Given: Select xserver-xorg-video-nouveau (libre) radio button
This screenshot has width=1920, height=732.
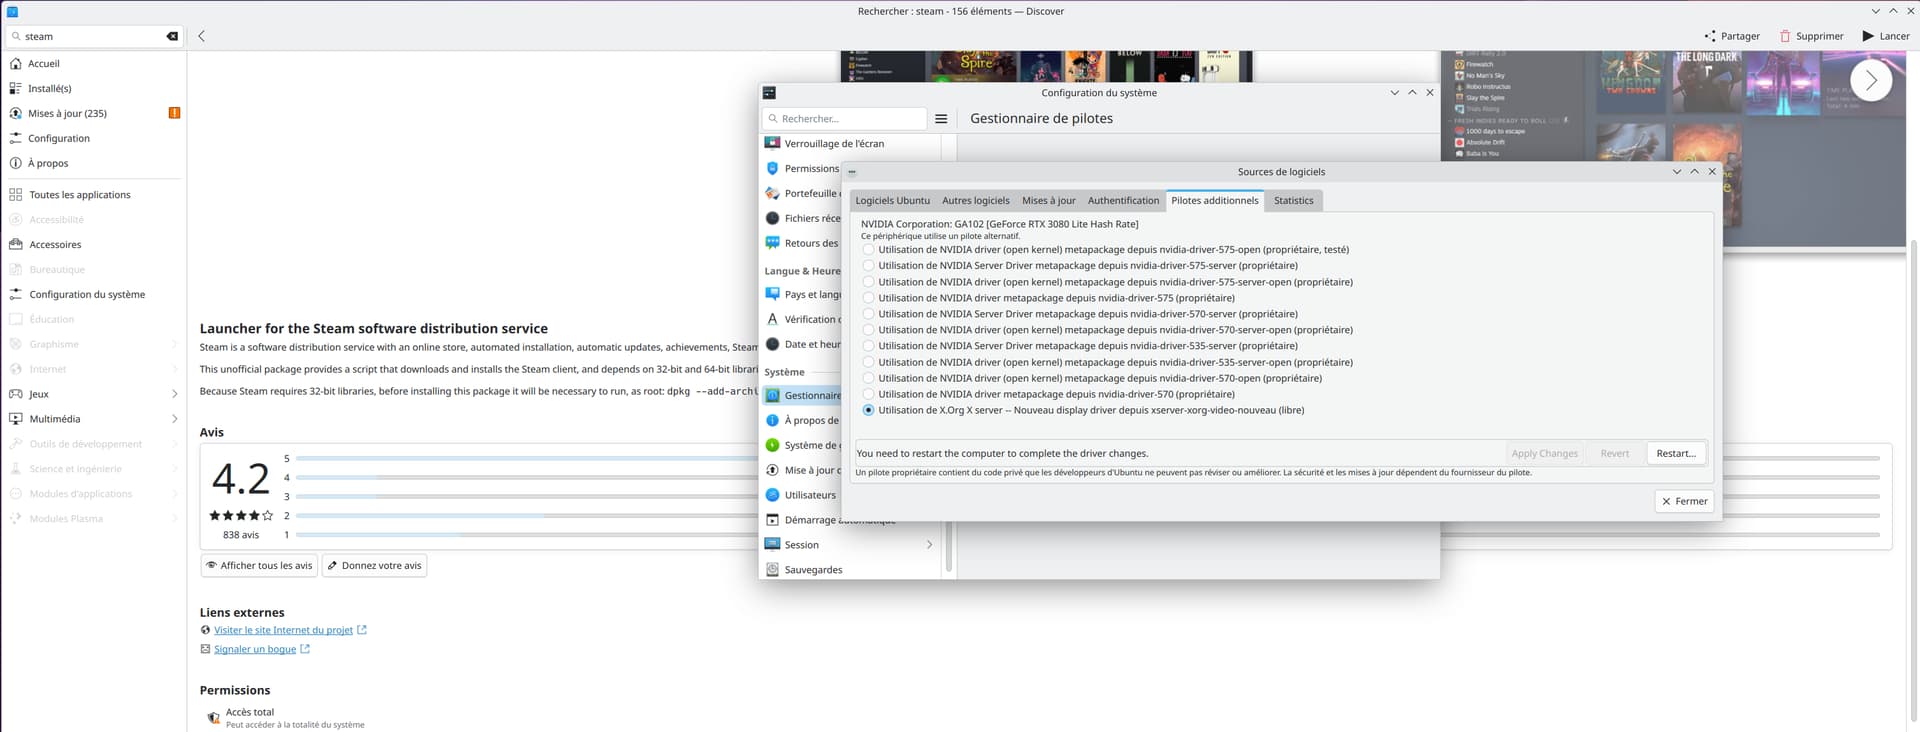Looking at the screenshot, I should tap(868, 410).
